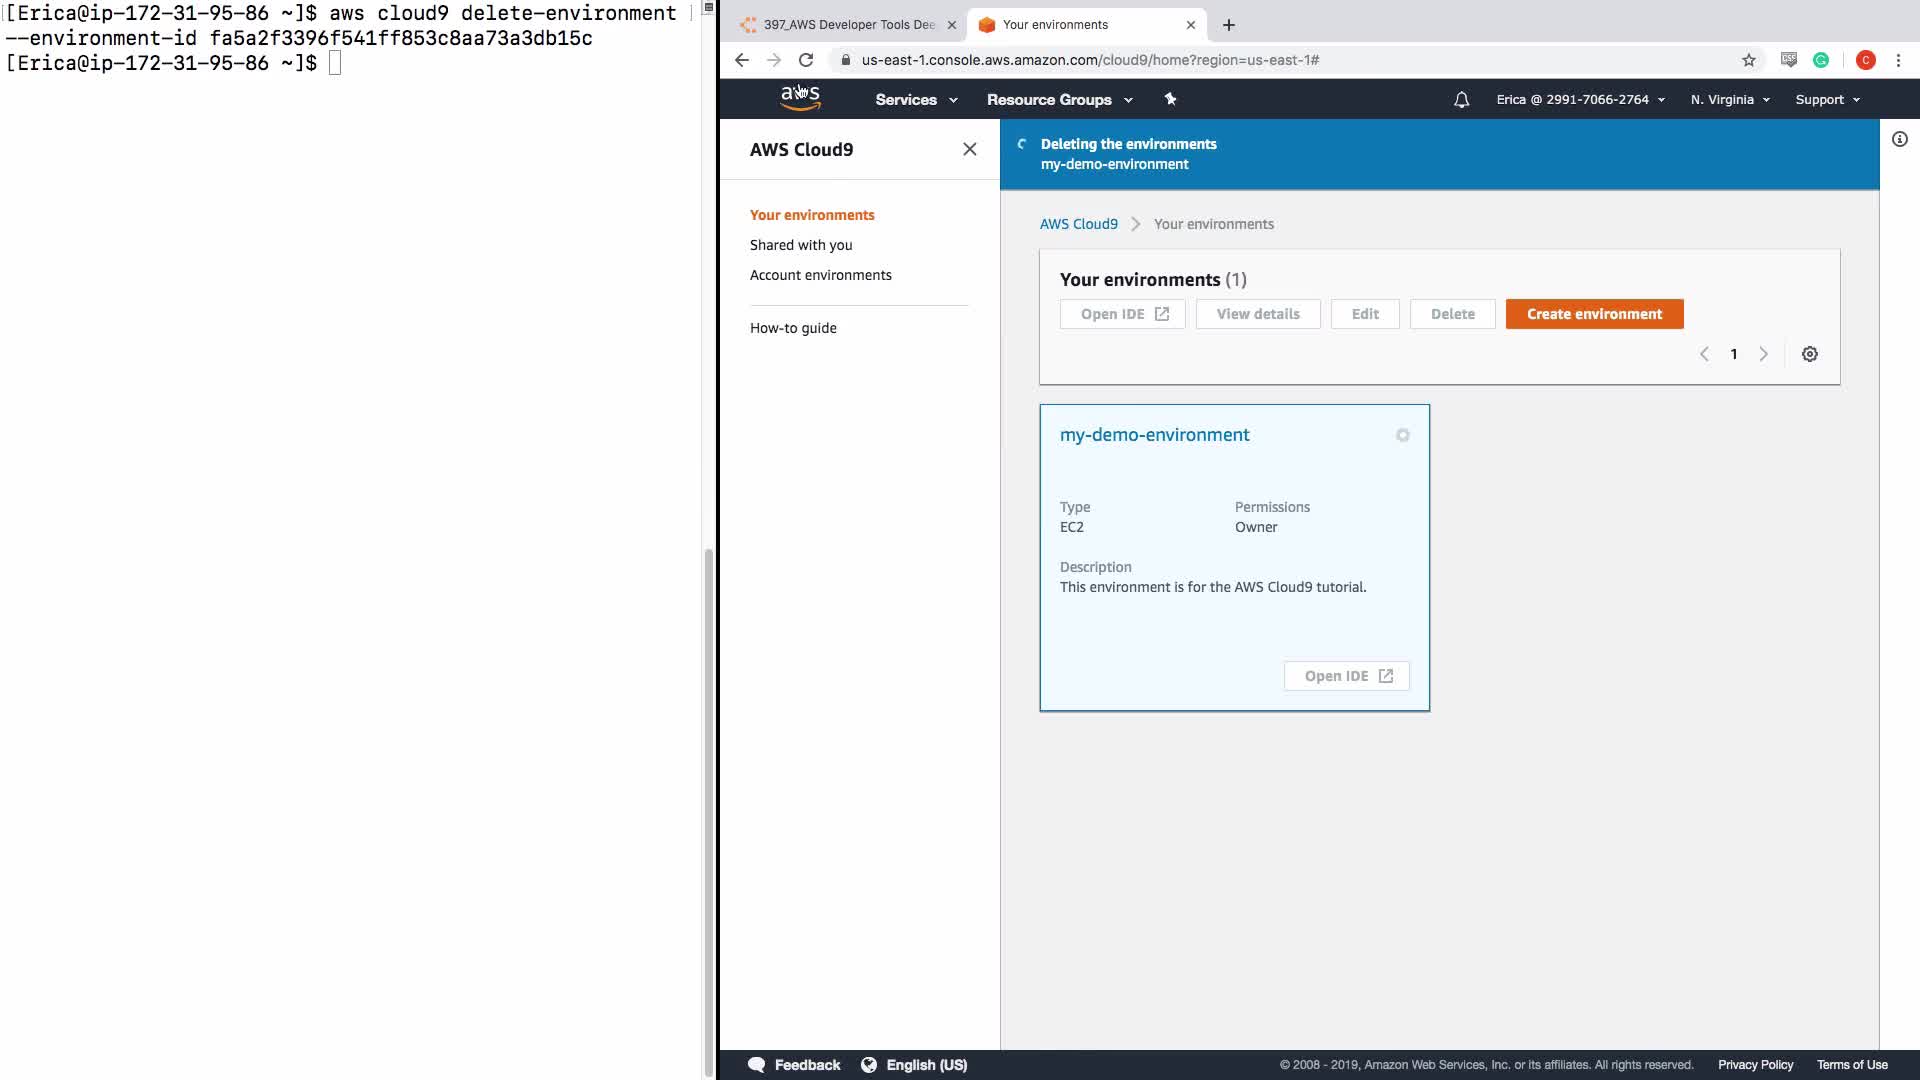Screen dimensions: 1920x1080
Task: Select Shared with you menu item
Action: point(800,245)
